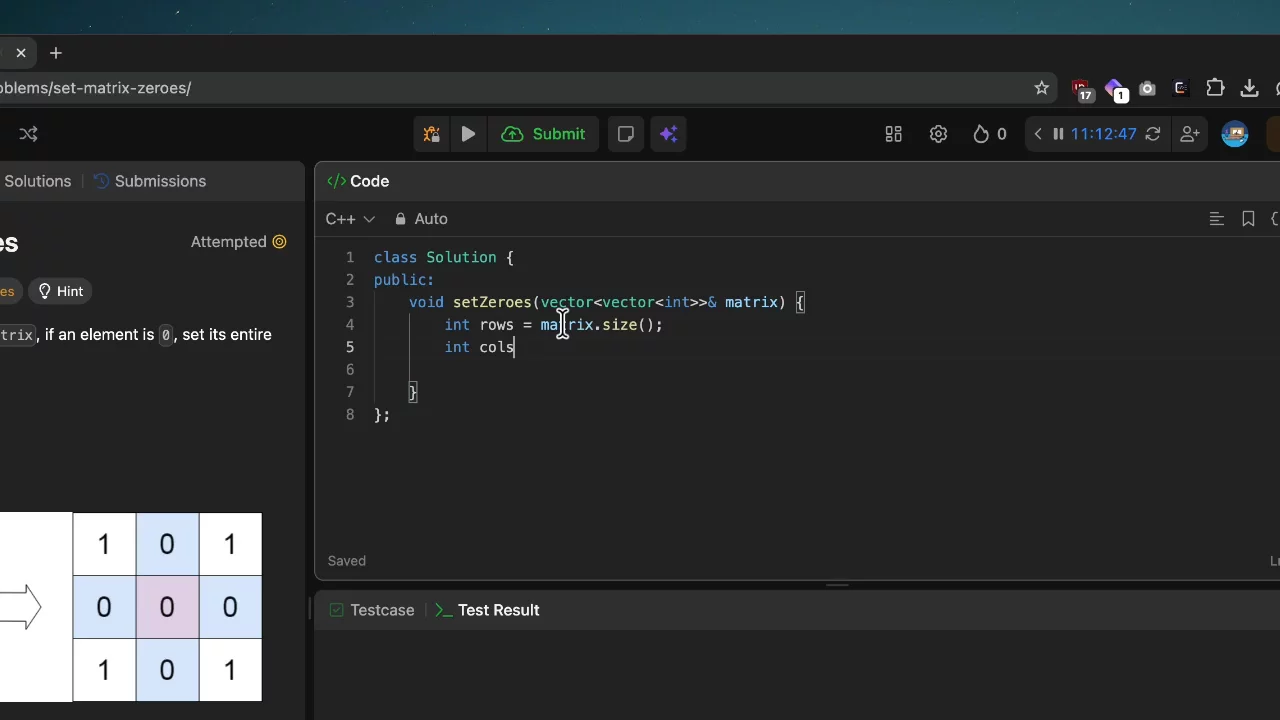Click the 'int cols' code line

[479, 347]
